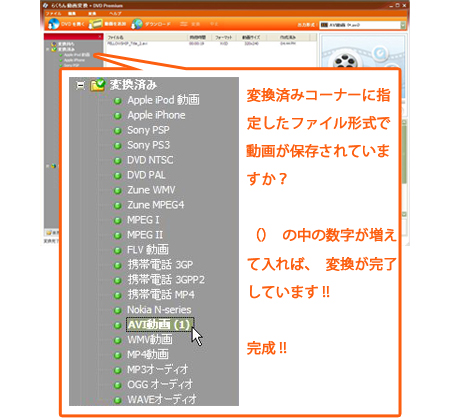This screenshot has height=418, width=449.
Task: Collapse the 変換済み node in enlarged tree
Action: pos(80,85)
